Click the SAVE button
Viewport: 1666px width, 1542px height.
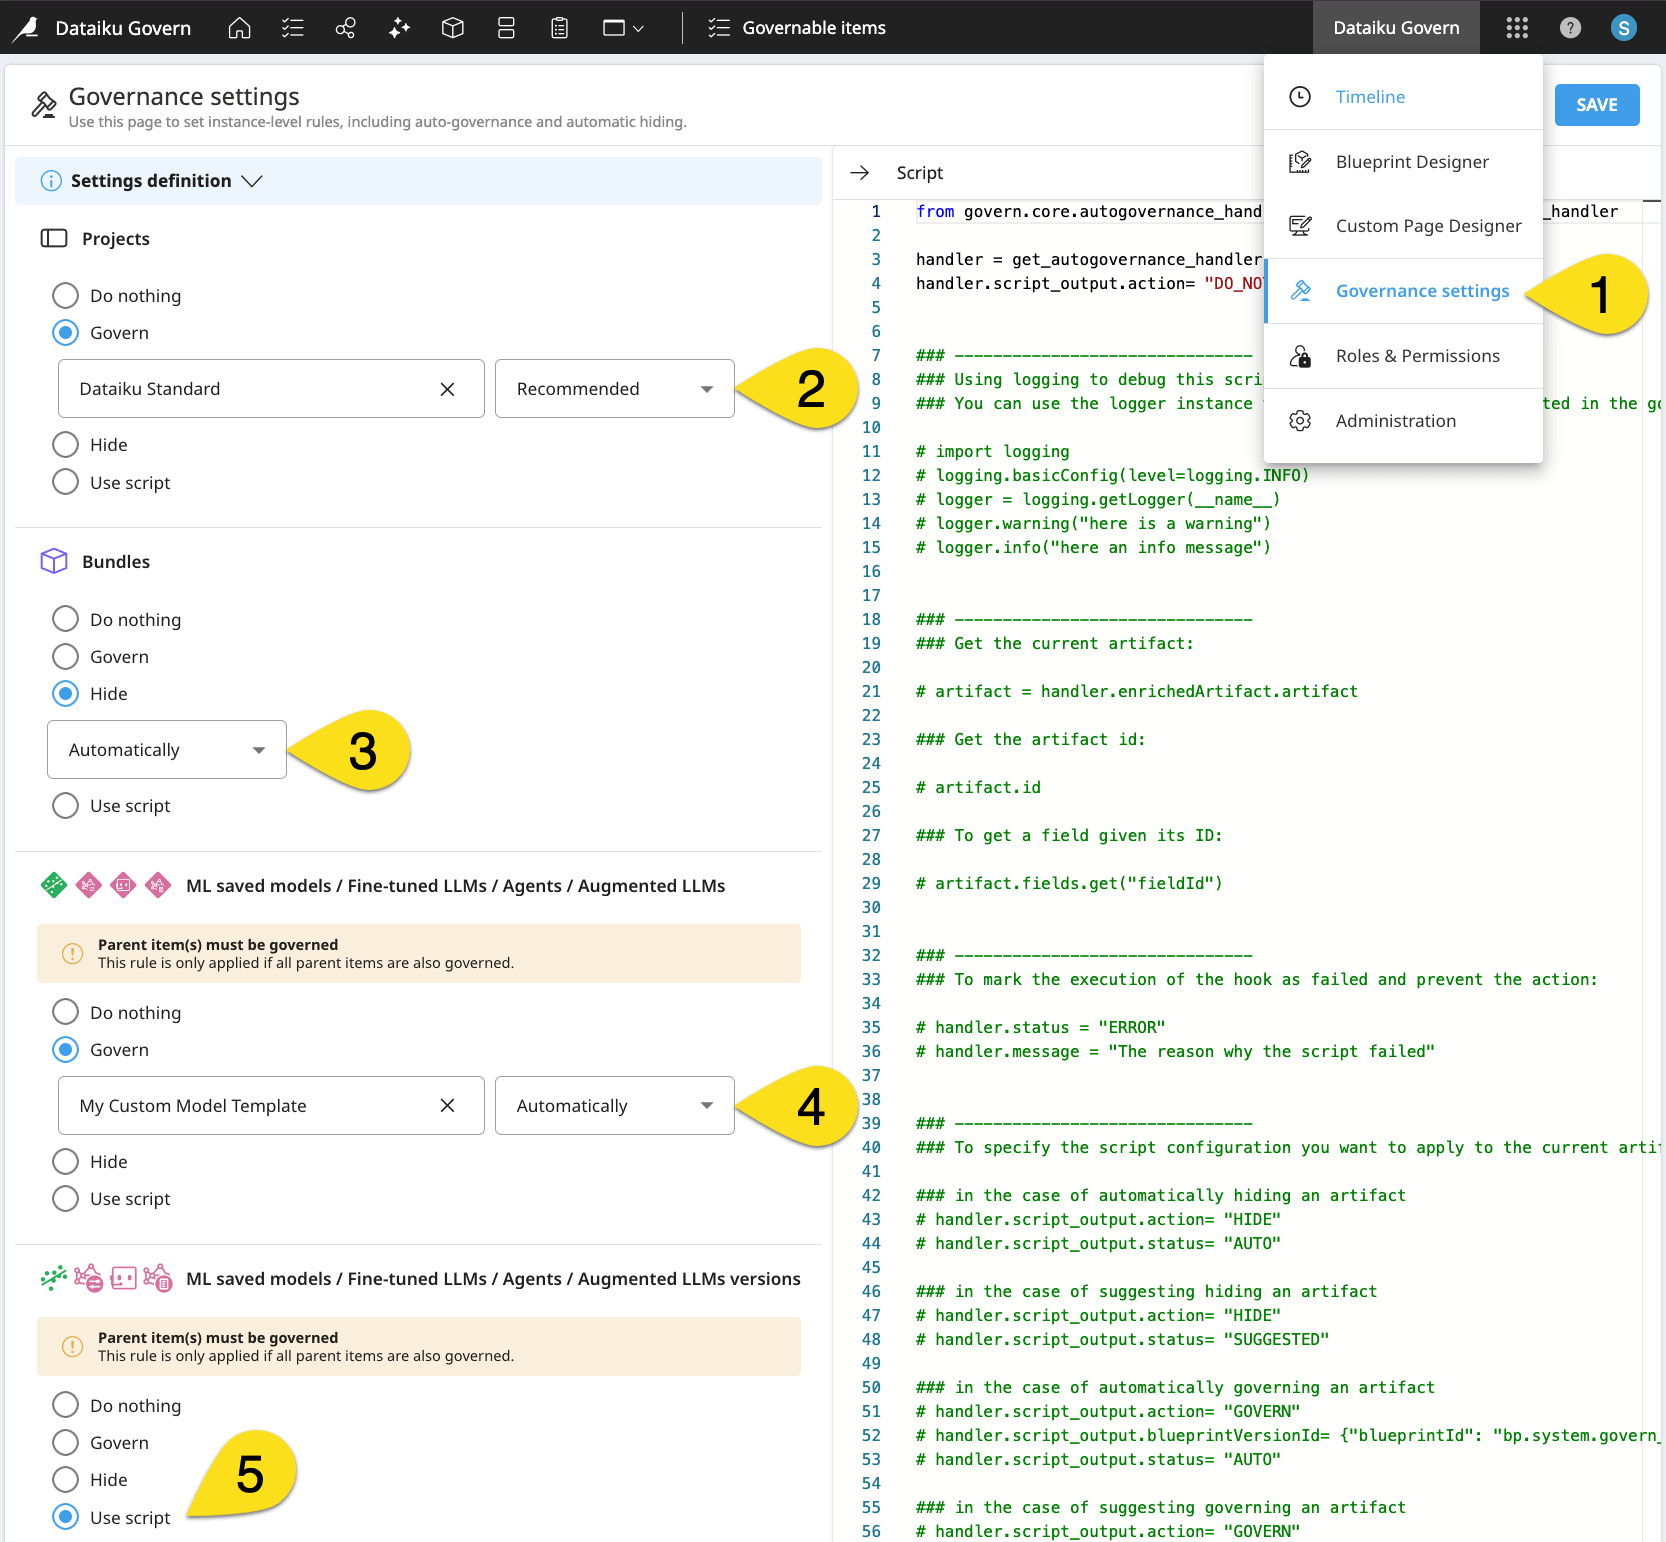(1597, 104)
